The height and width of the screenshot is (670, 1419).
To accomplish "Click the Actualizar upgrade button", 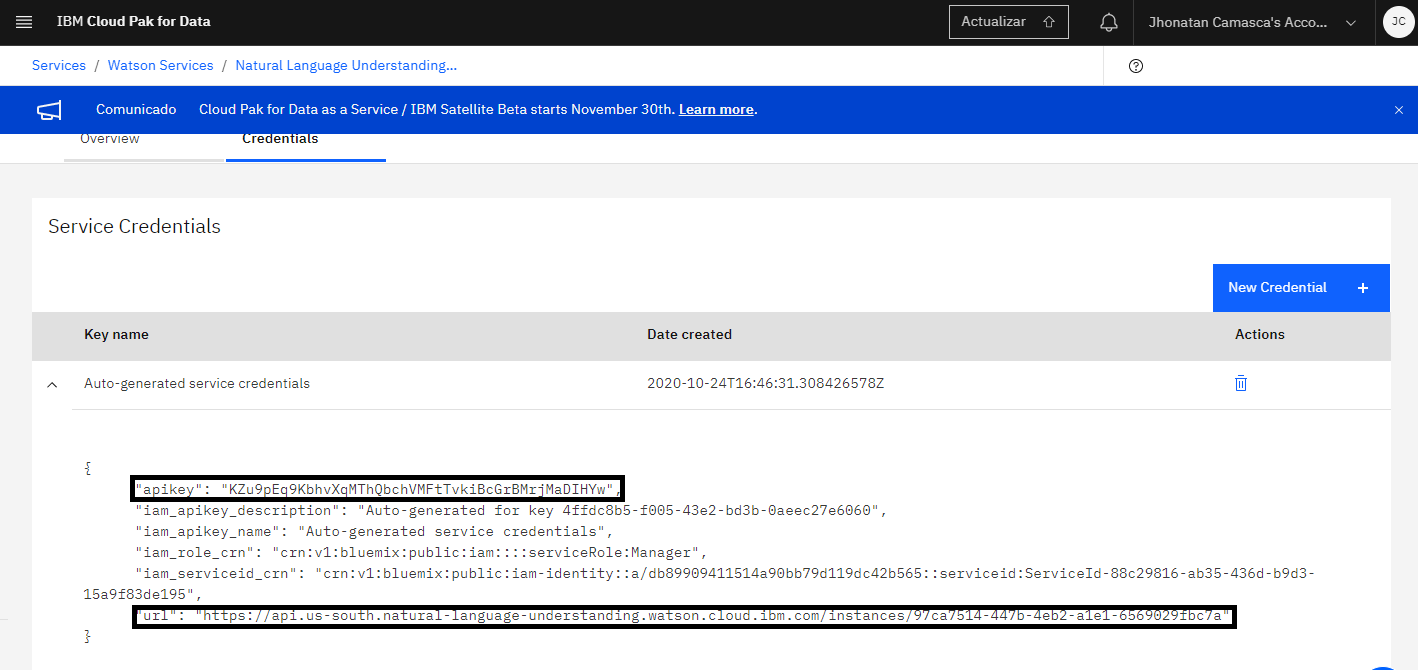I will point(1008,22).
